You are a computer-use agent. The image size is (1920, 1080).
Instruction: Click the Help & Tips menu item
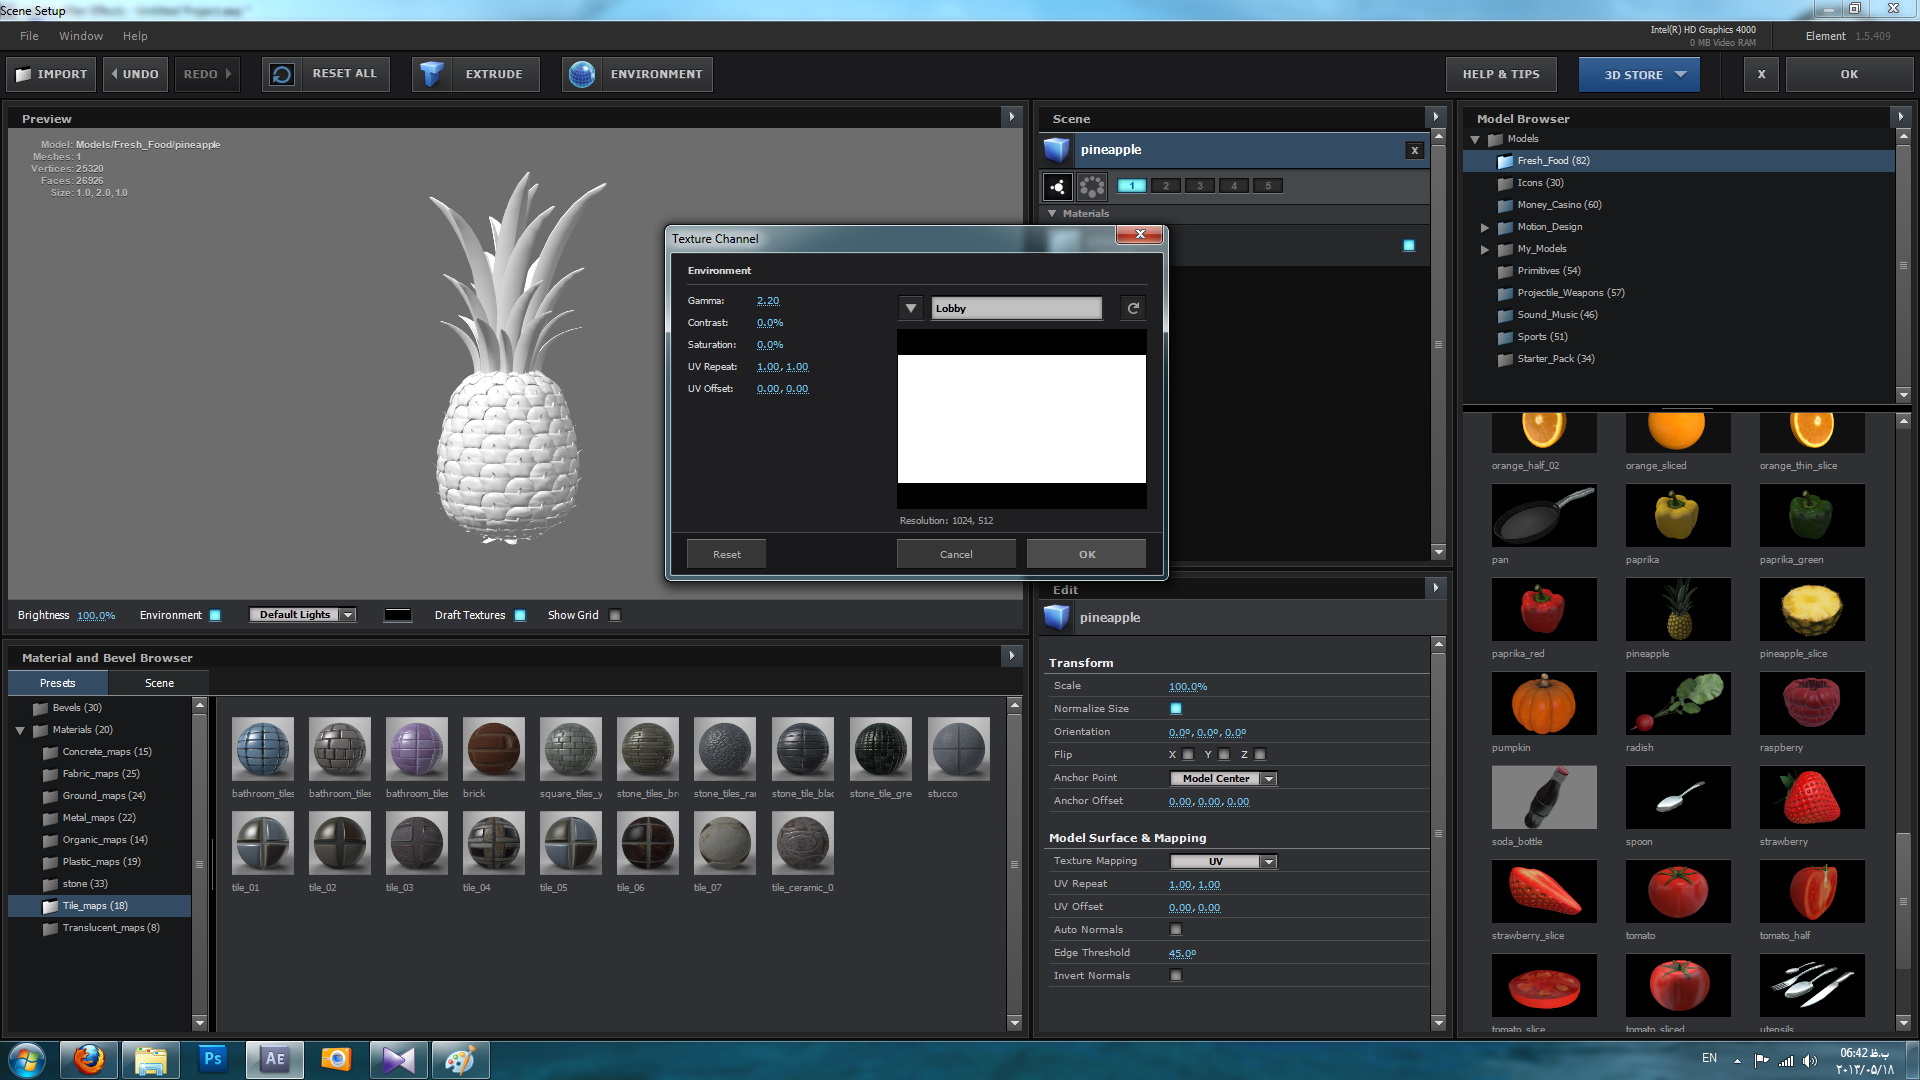click(1502, 73)
